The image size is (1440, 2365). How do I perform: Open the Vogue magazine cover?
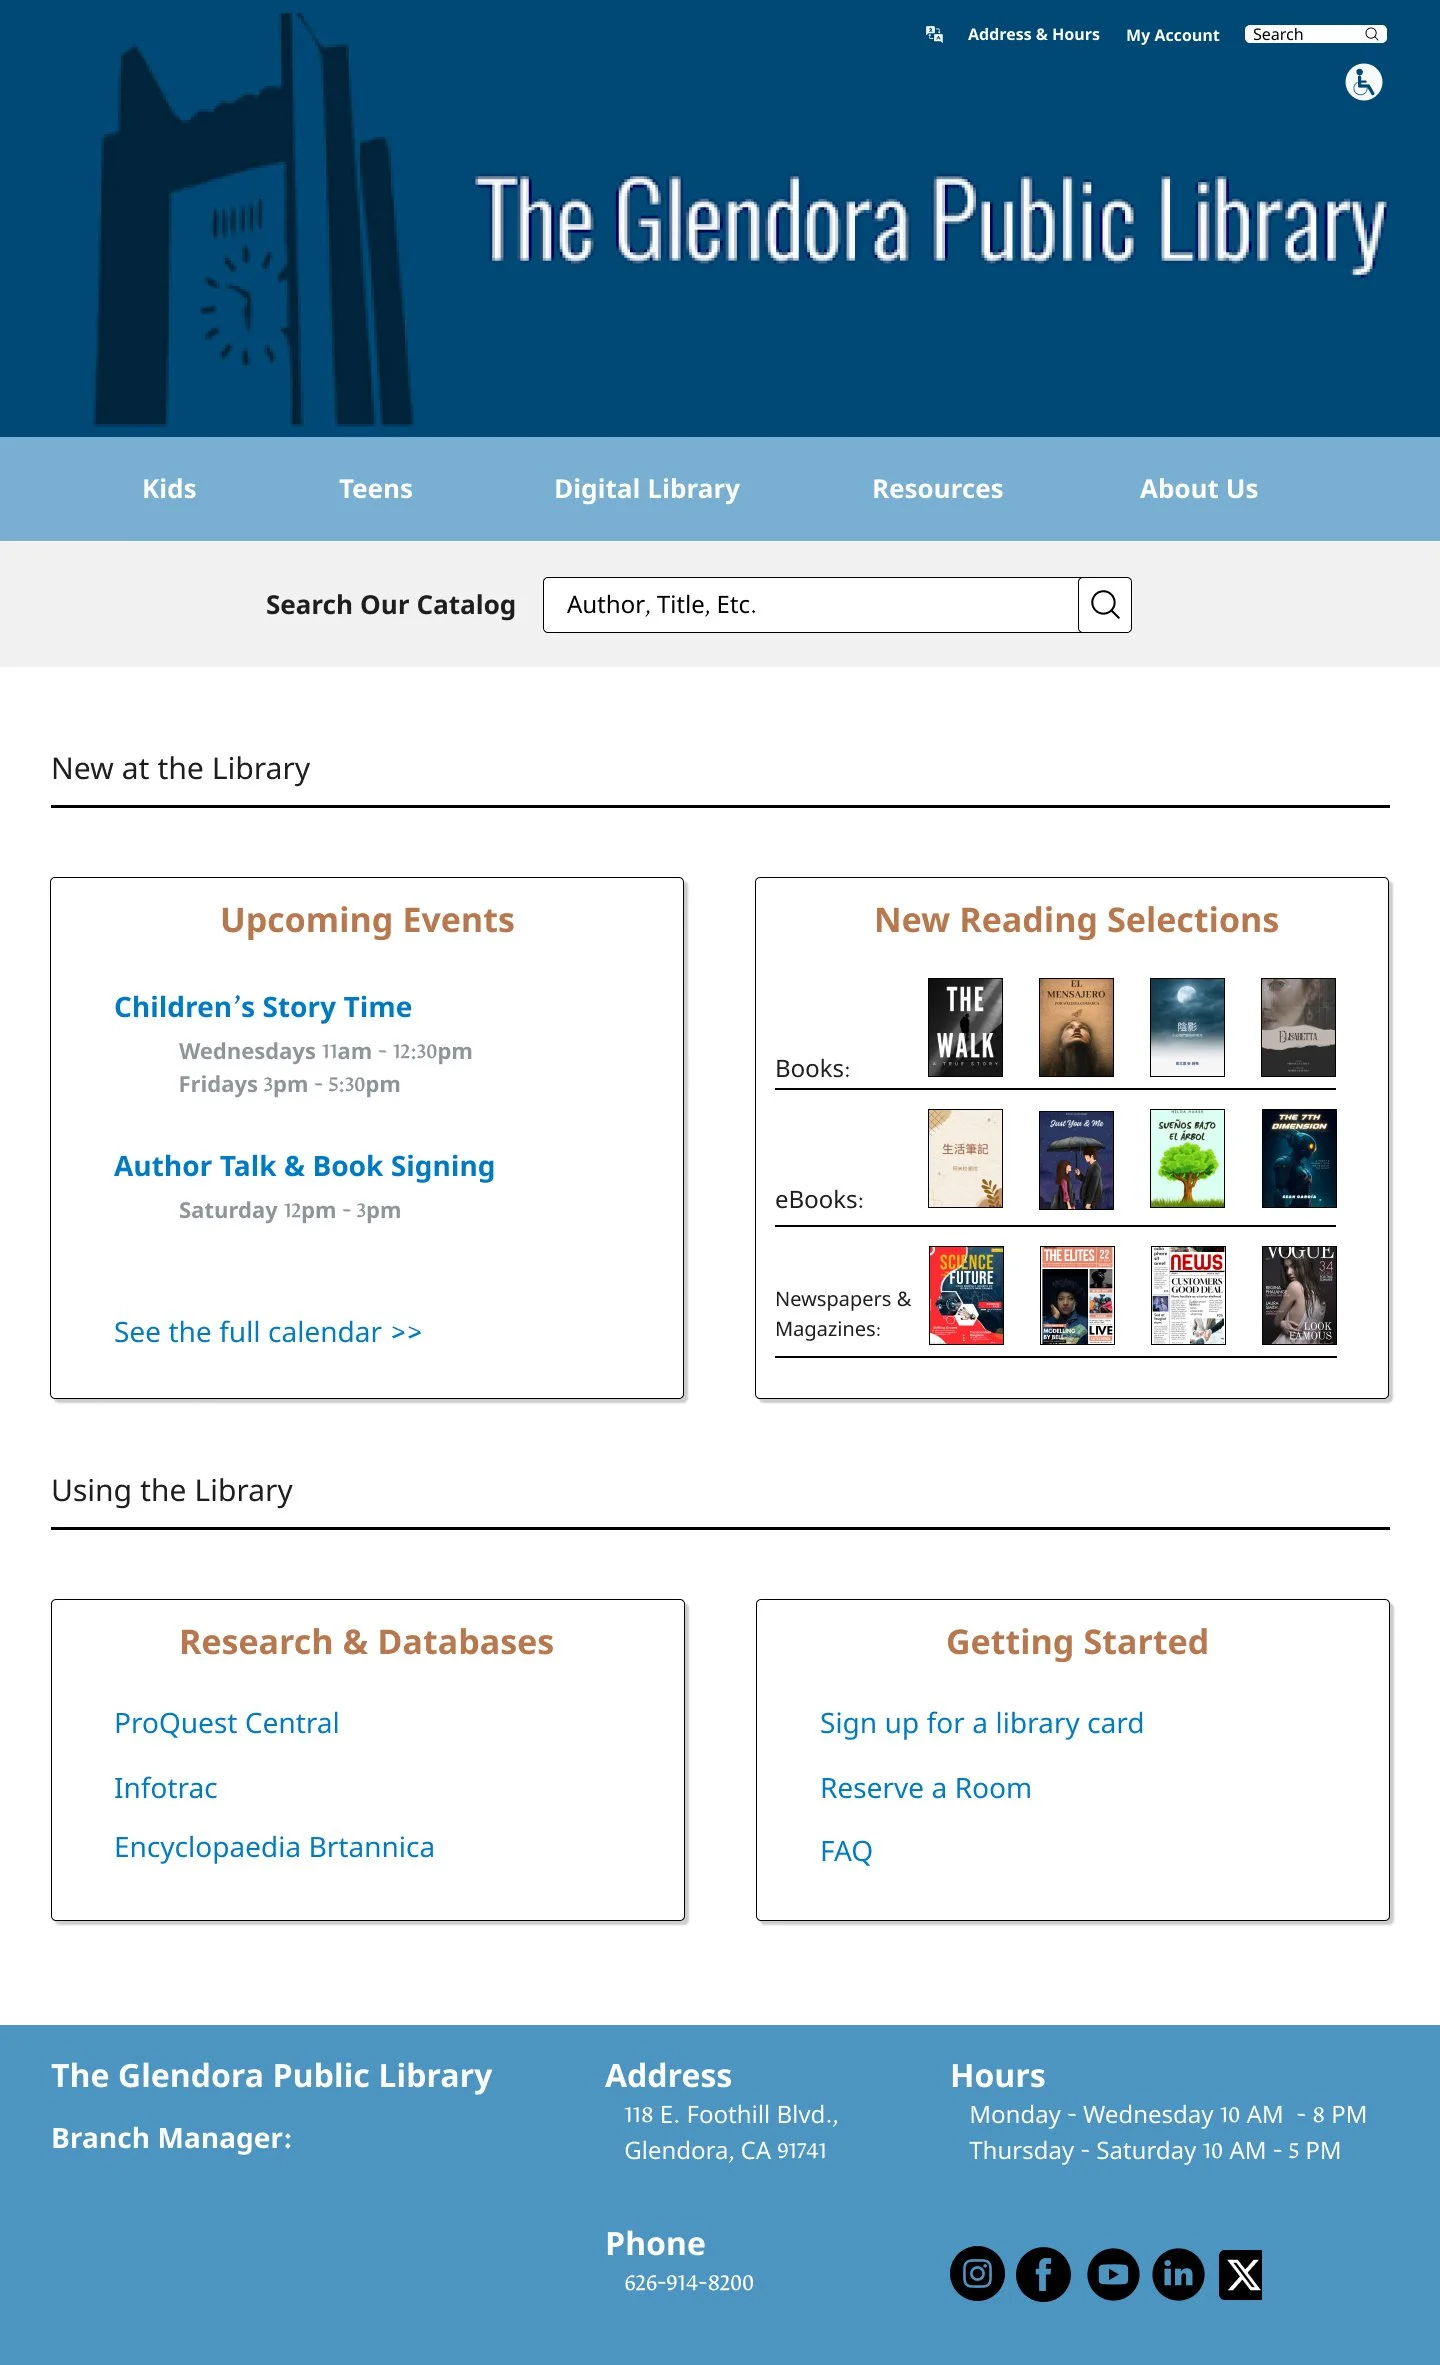point(1299,1295)
